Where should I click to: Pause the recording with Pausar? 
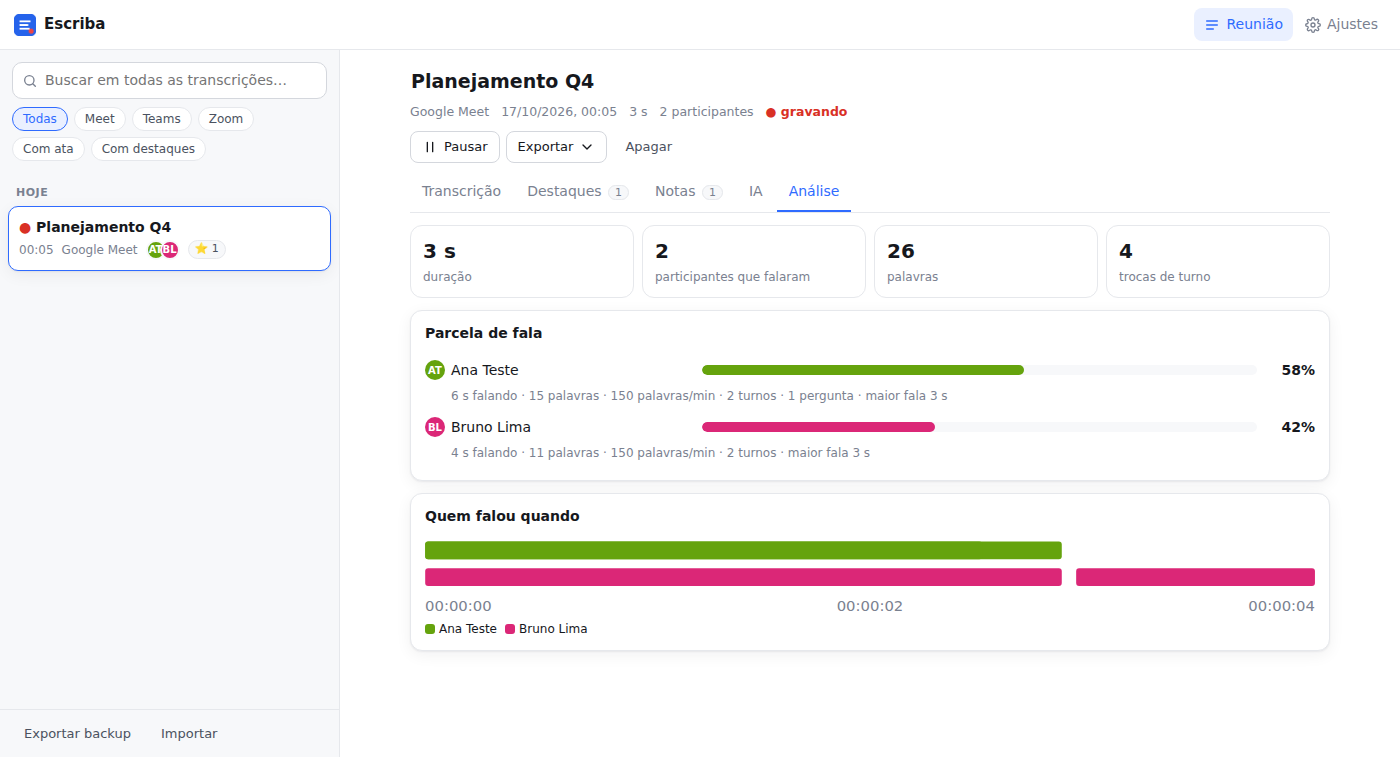[455, 147]
